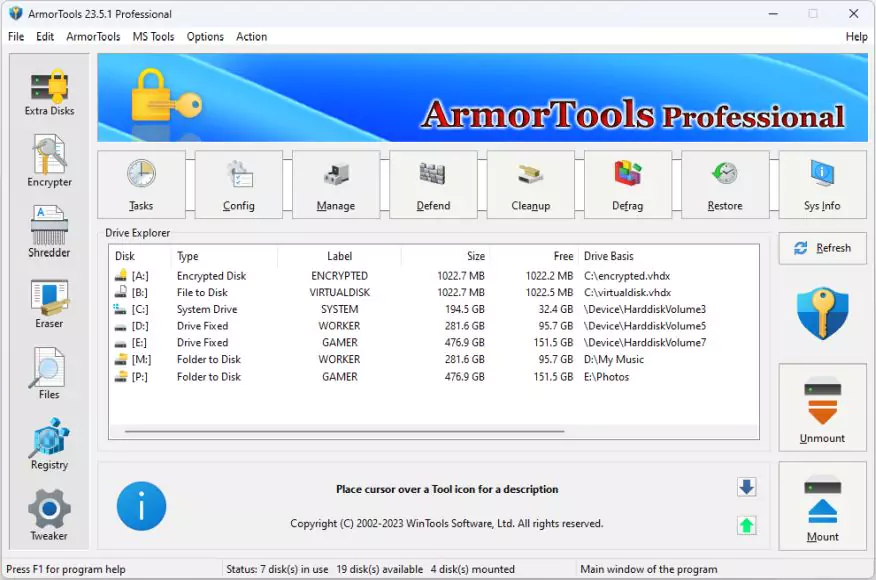Open the Help menu
This screenshot has width=876, height=580.
coord(856,37)
